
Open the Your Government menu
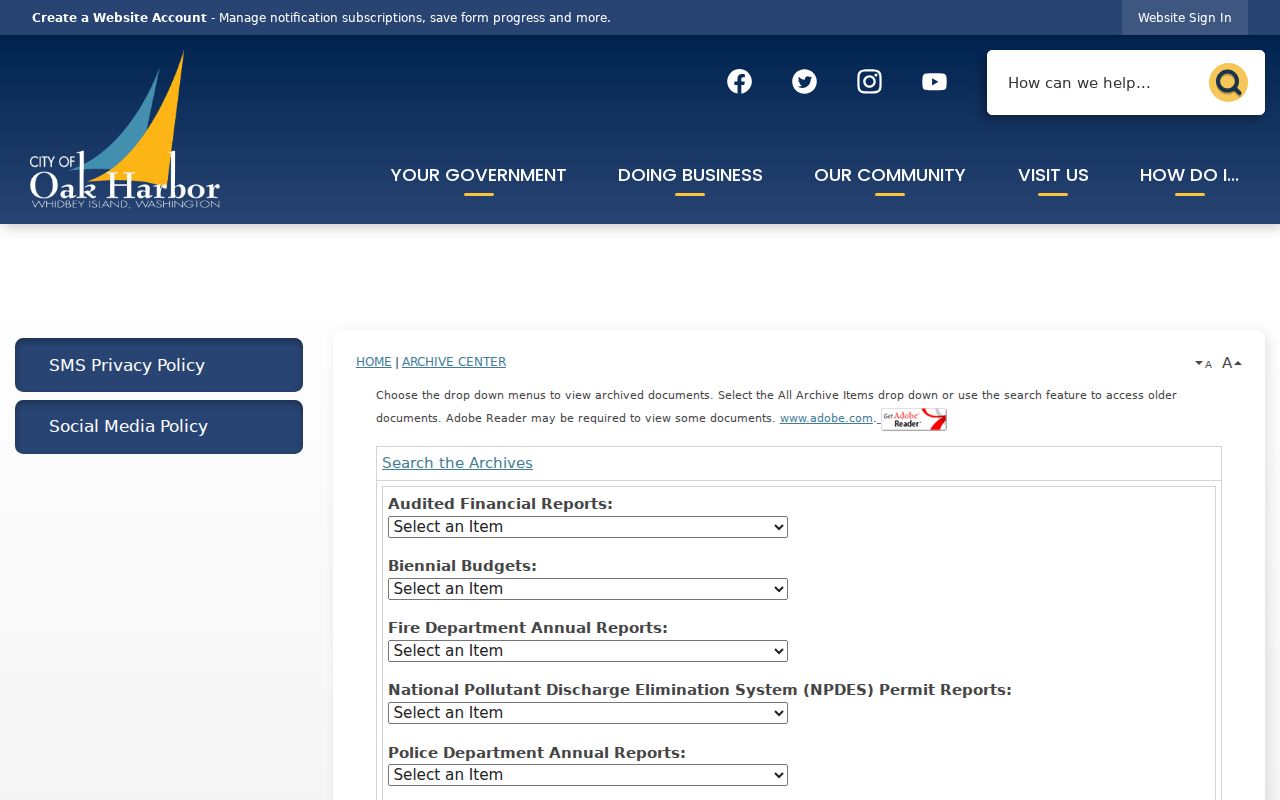pos(478,175)
